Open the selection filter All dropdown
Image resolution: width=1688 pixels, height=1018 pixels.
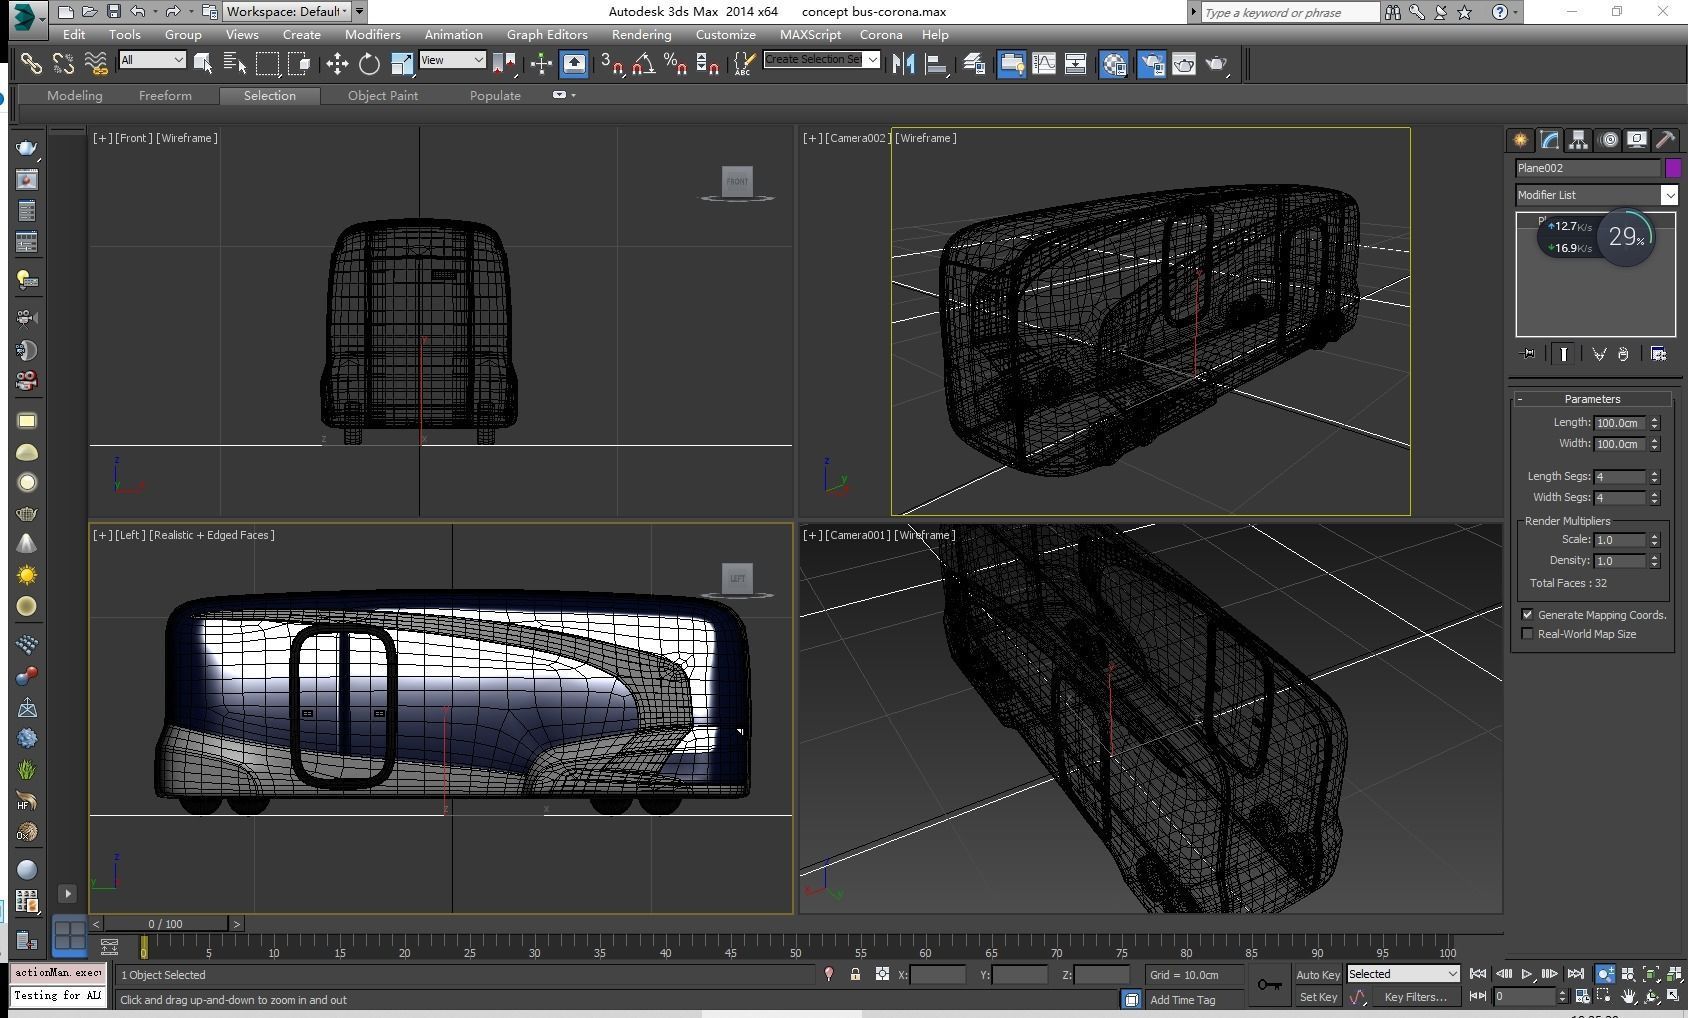point(152,60)
